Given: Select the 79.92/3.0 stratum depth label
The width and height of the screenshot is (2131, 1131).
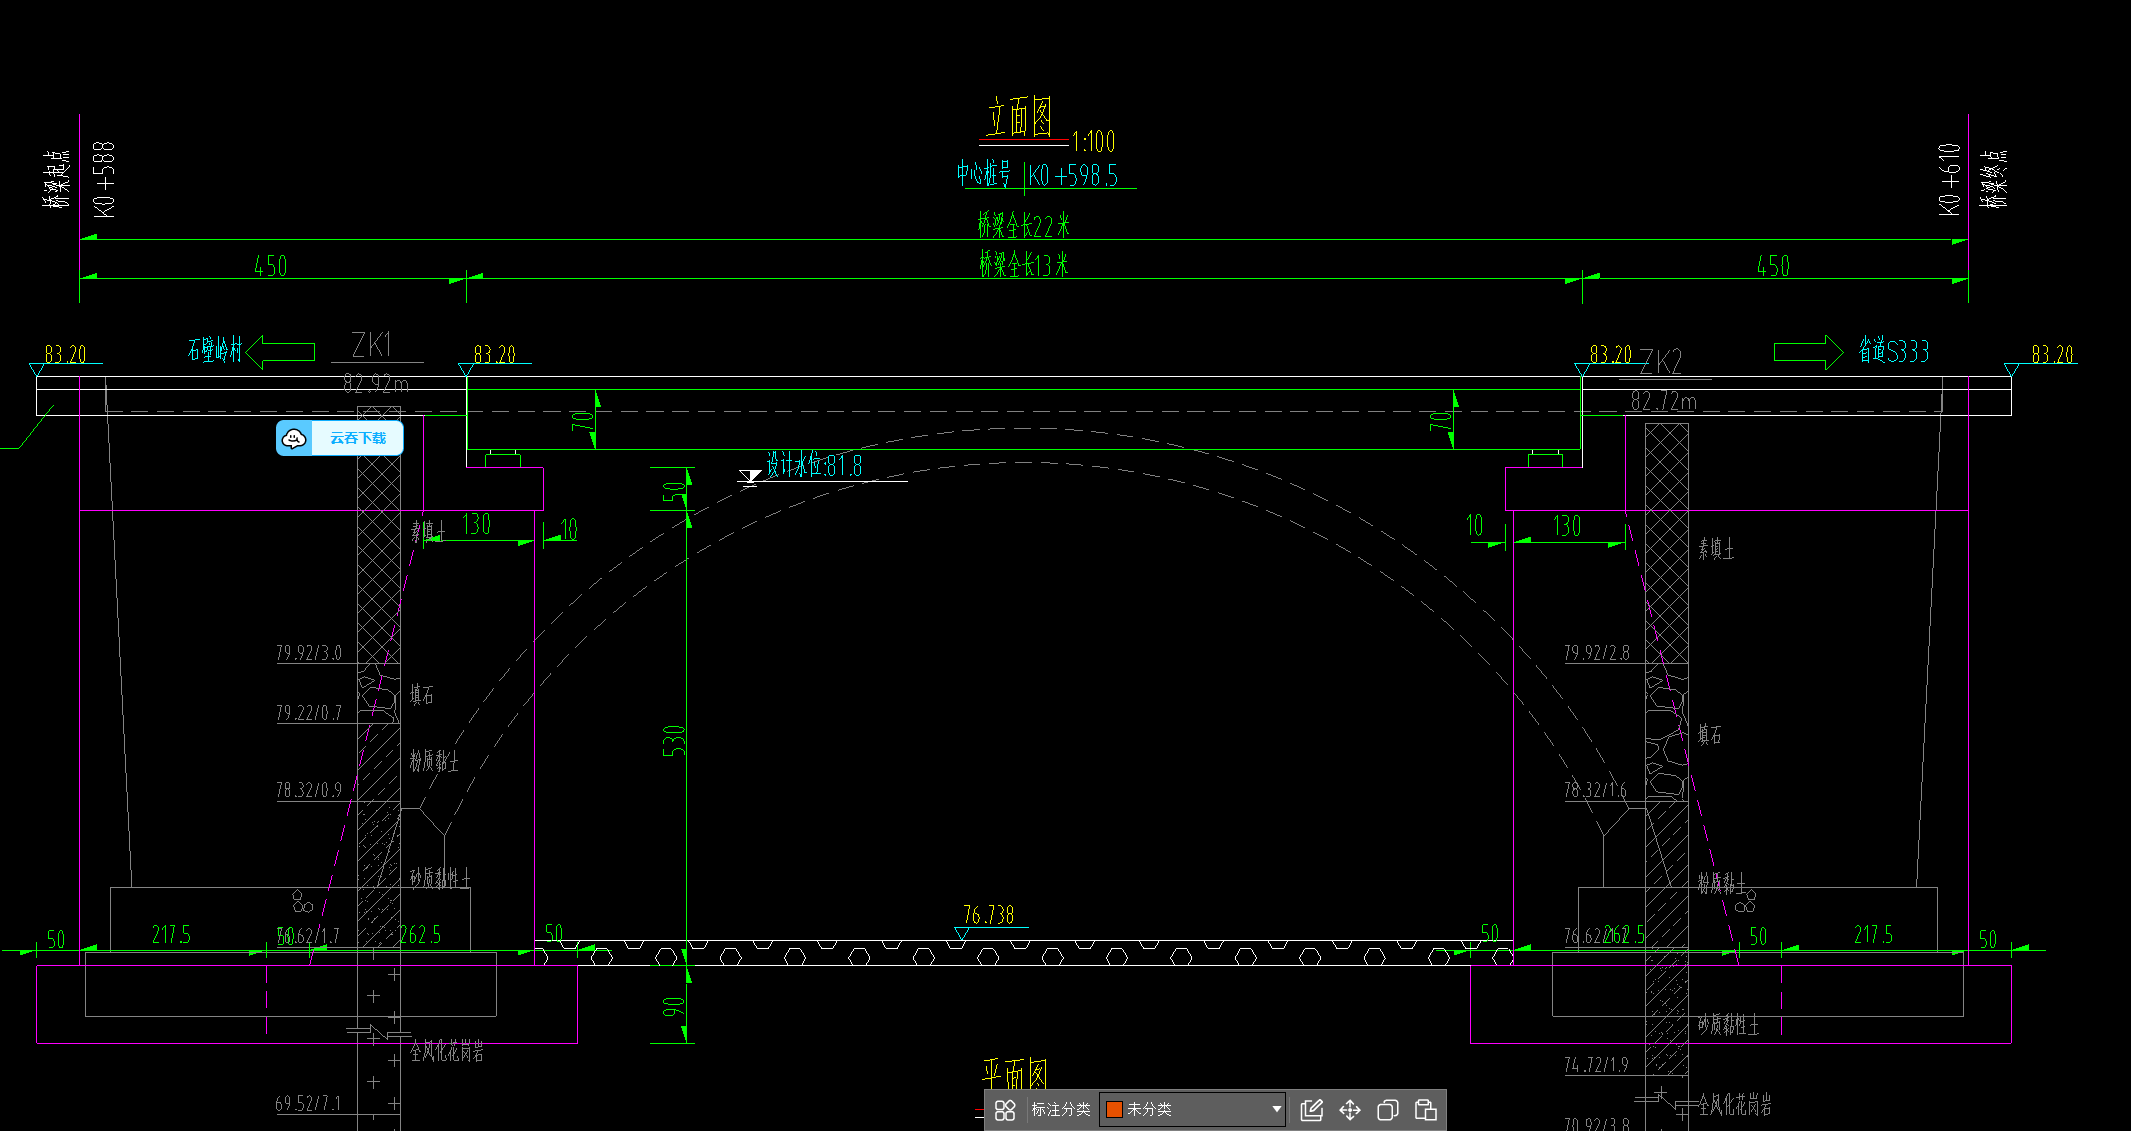Looking at the screenshot, I should coord(309,653).
